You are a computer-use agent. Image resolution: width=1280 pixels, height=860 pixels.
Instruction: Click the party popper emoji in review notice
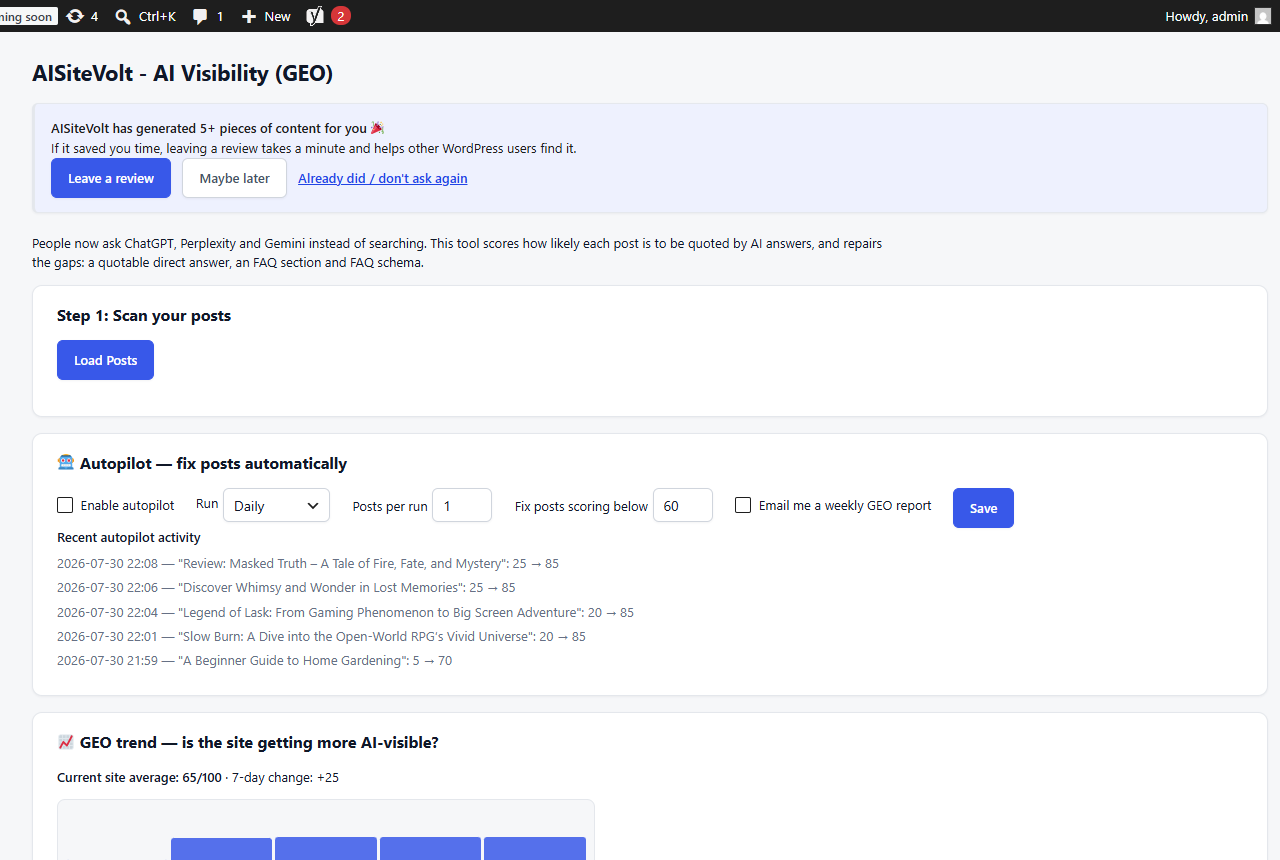click(x=377, y=128)
